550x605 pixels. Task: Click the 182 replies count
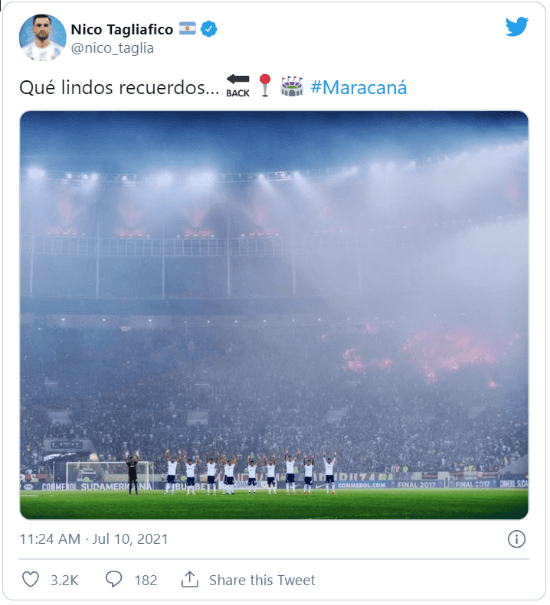146,580
